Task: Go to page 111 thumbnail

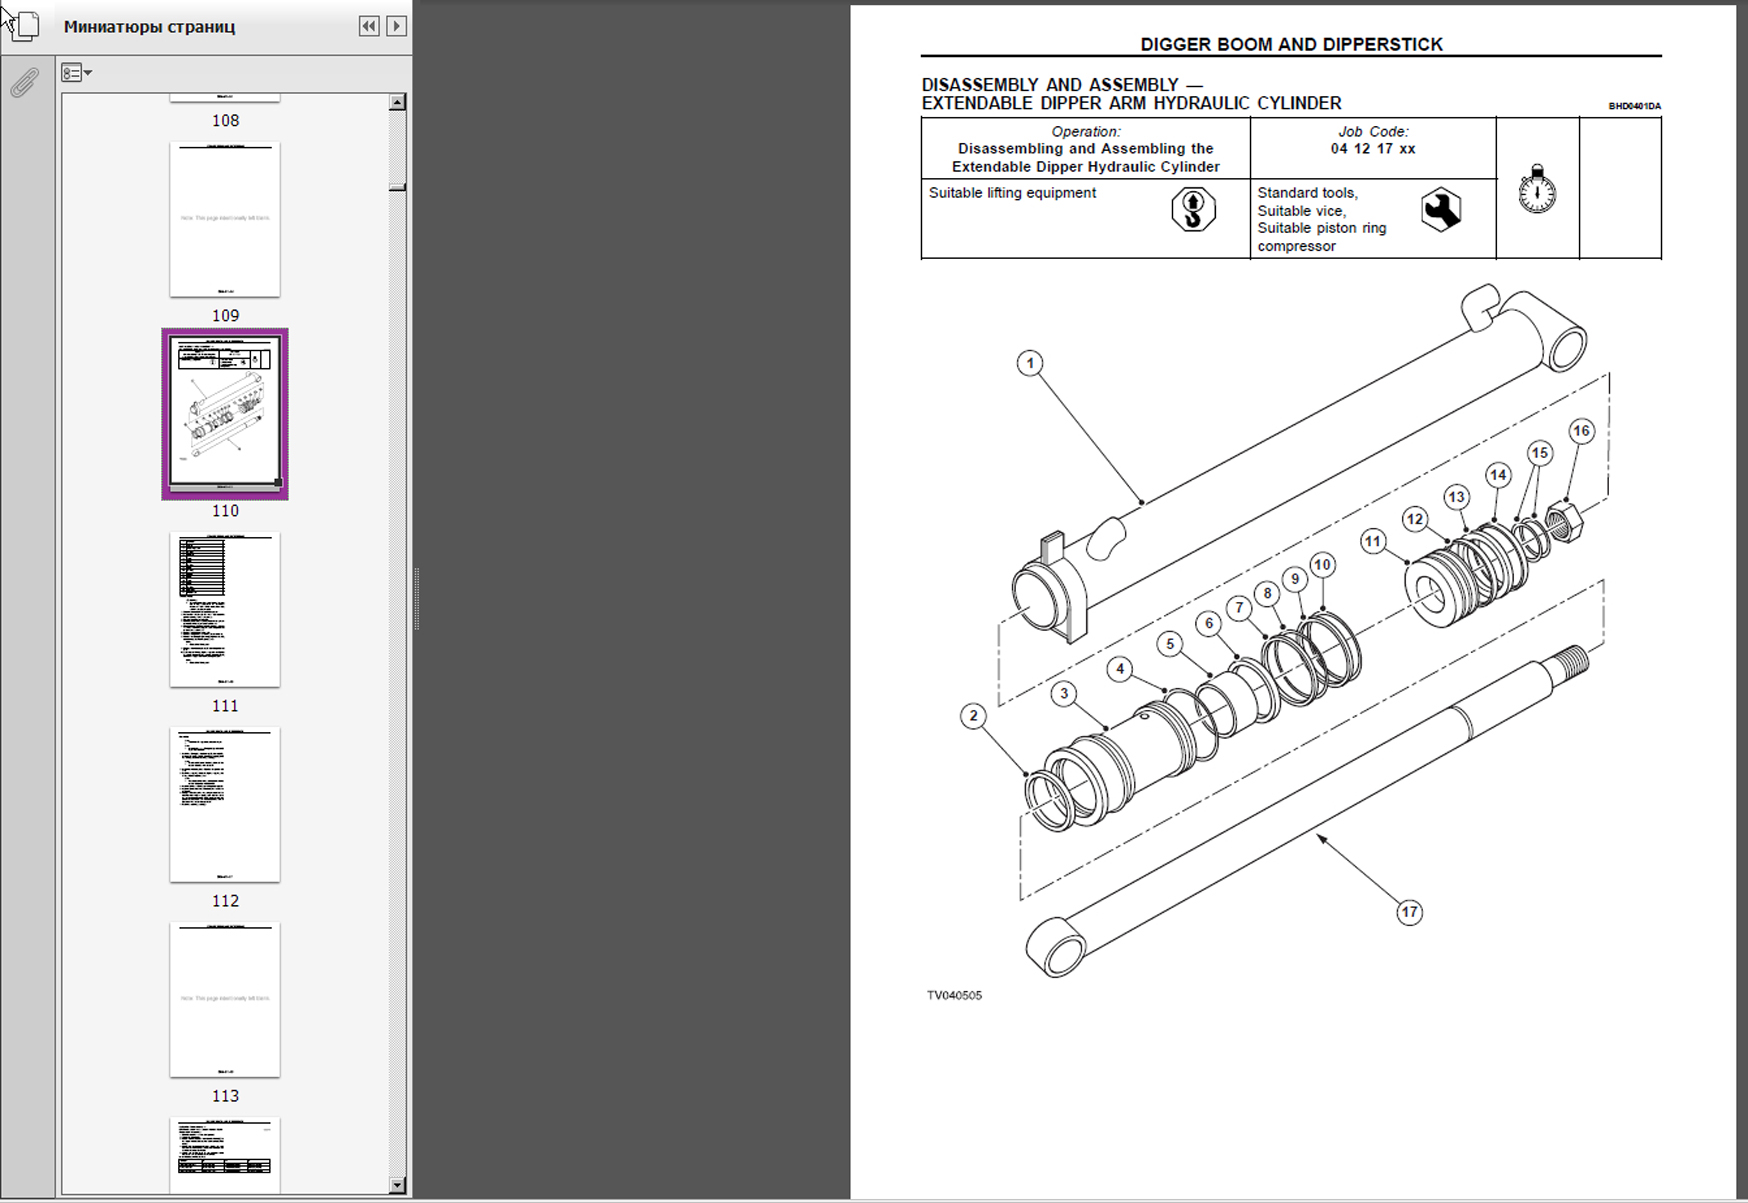Action: (225, 609)
